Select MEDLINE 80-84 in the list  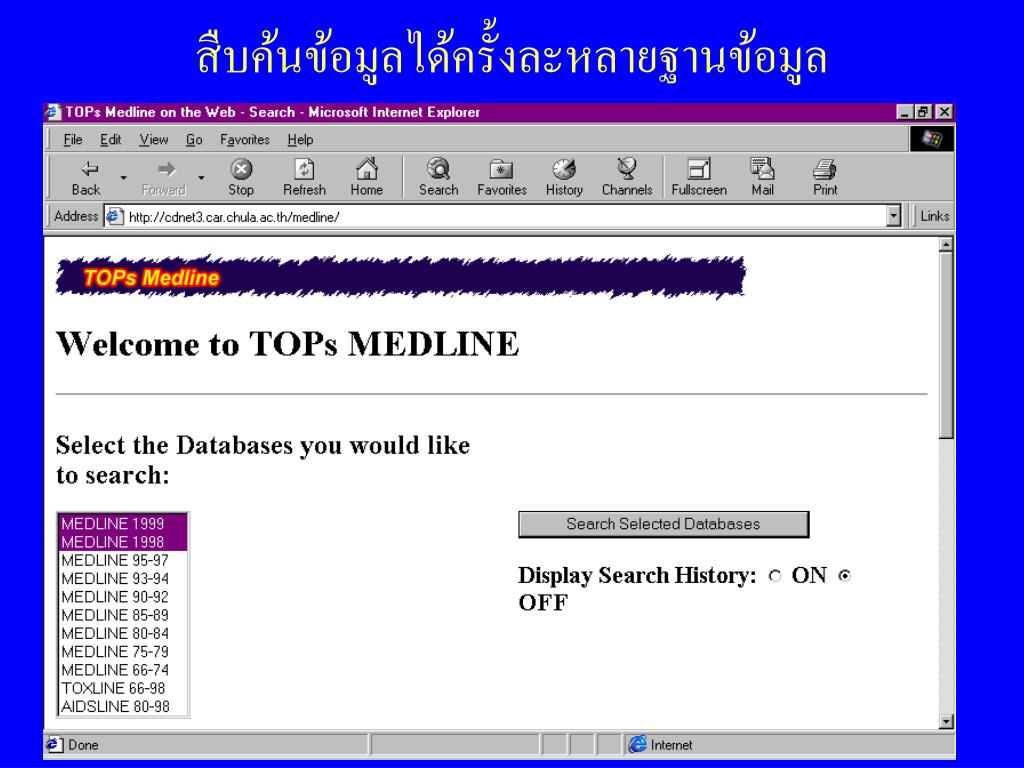click(123, 633)
